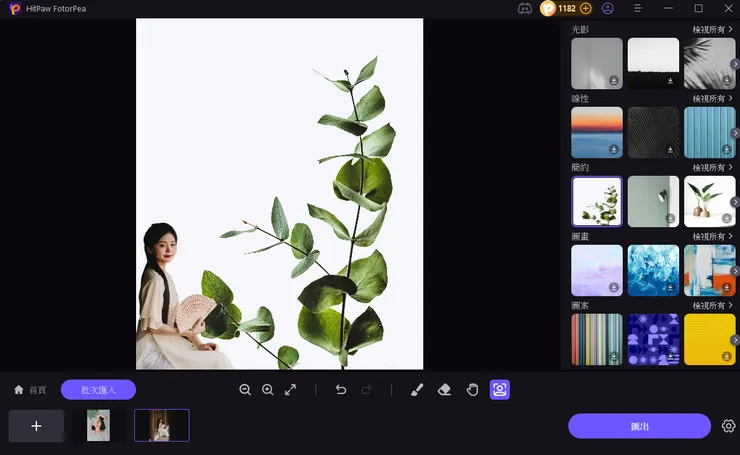Expand the 光影 row with the right arrow
This screenshot has height=455, width=740.
(735, 64)
